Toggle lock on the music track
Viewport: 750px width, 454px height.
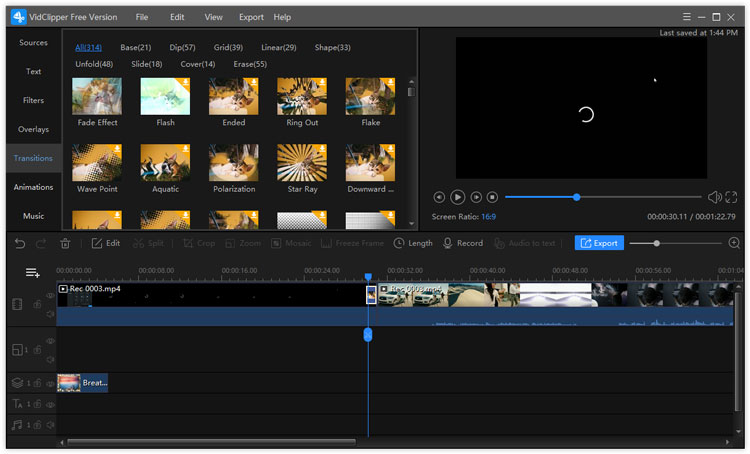click(x=37, y=425)
